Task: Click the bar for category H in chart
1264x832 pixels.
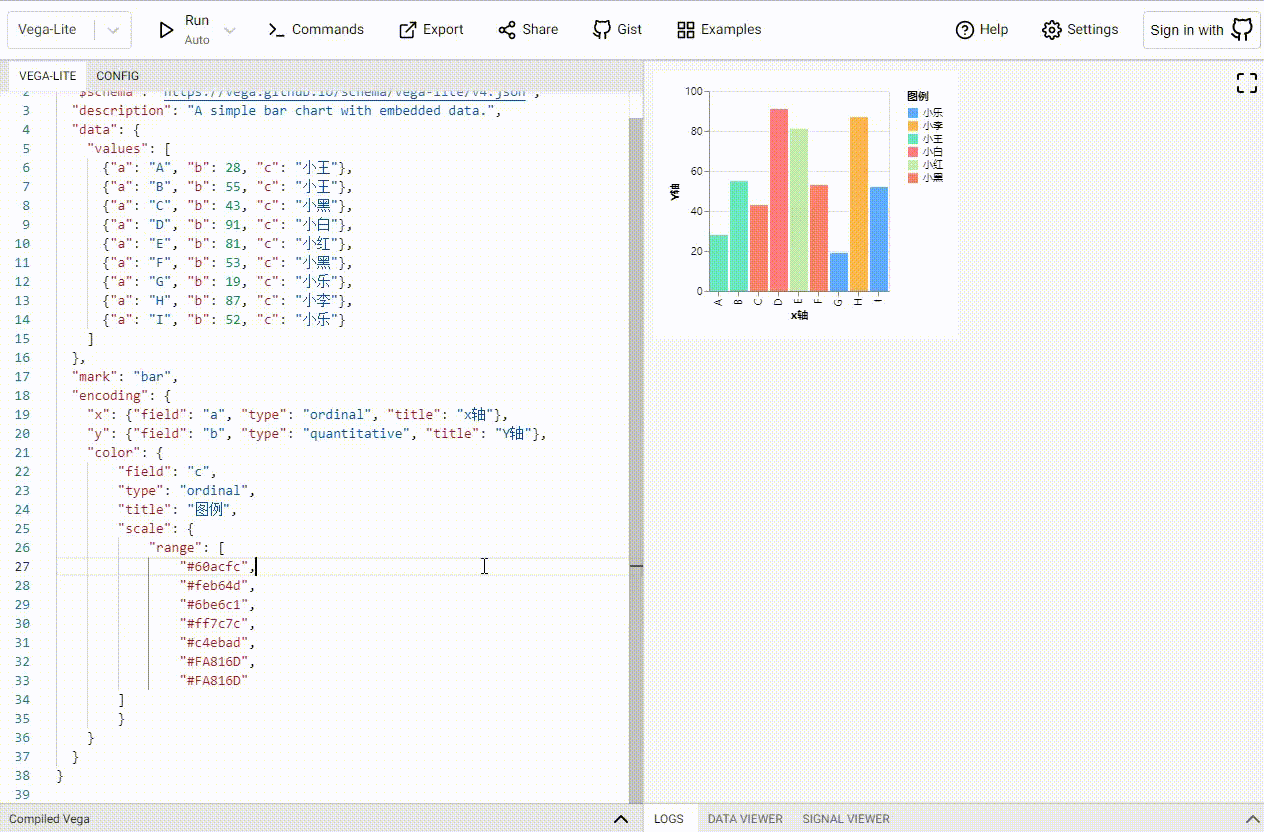Action: point(859,204)
